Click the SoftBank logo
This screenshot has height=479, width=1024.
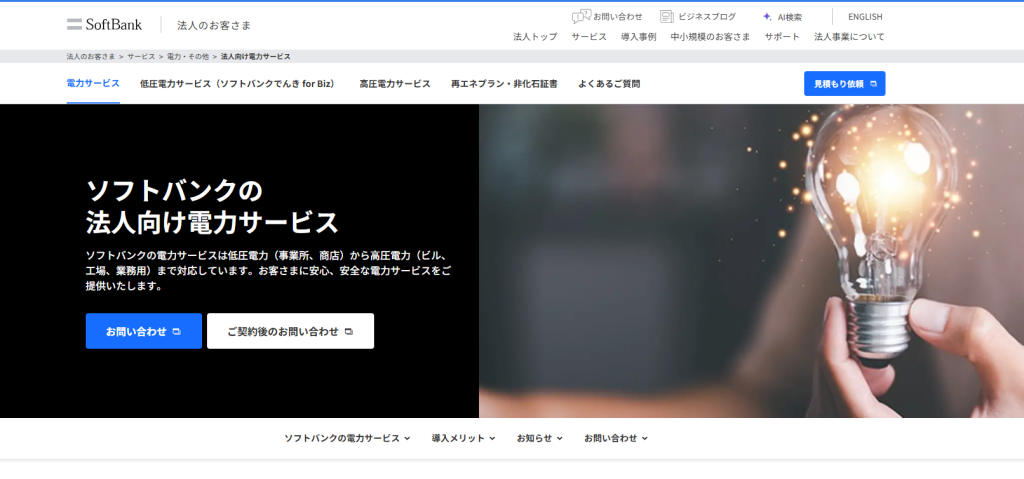[x=104, y=25]
